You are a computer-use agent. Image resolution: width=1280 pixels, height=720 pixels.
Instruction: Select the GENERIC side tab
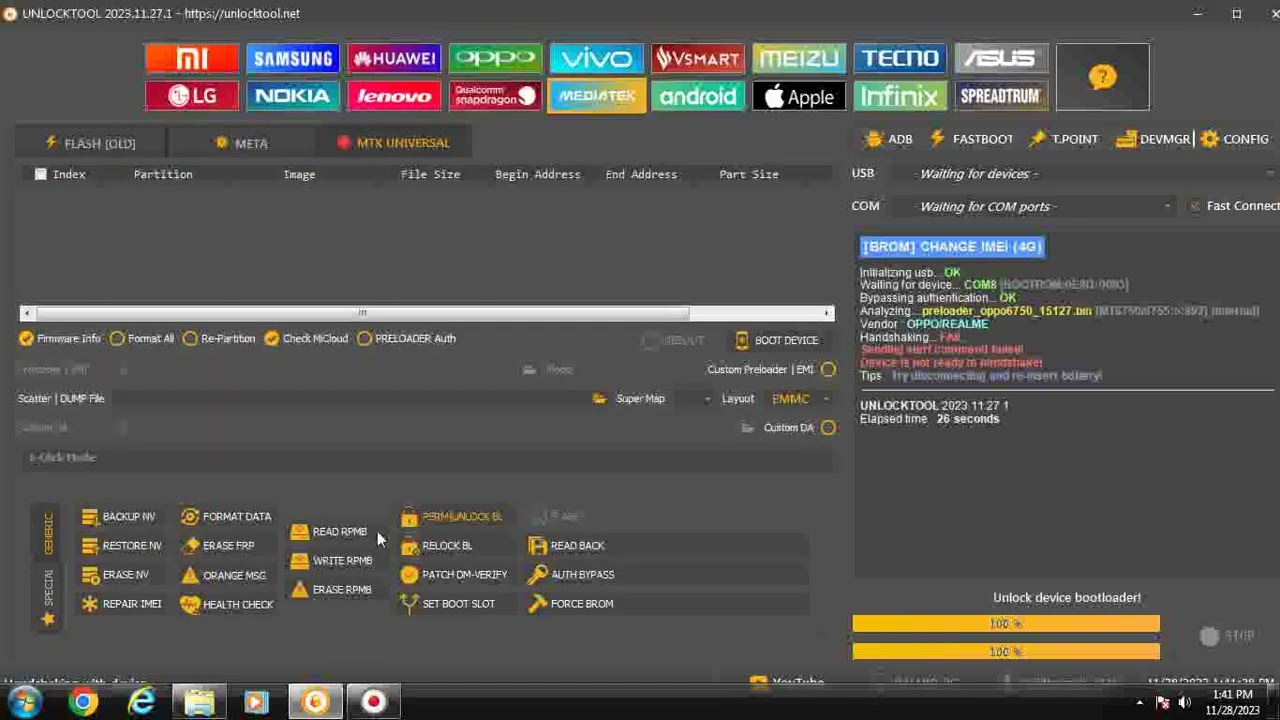pos(47,534)
